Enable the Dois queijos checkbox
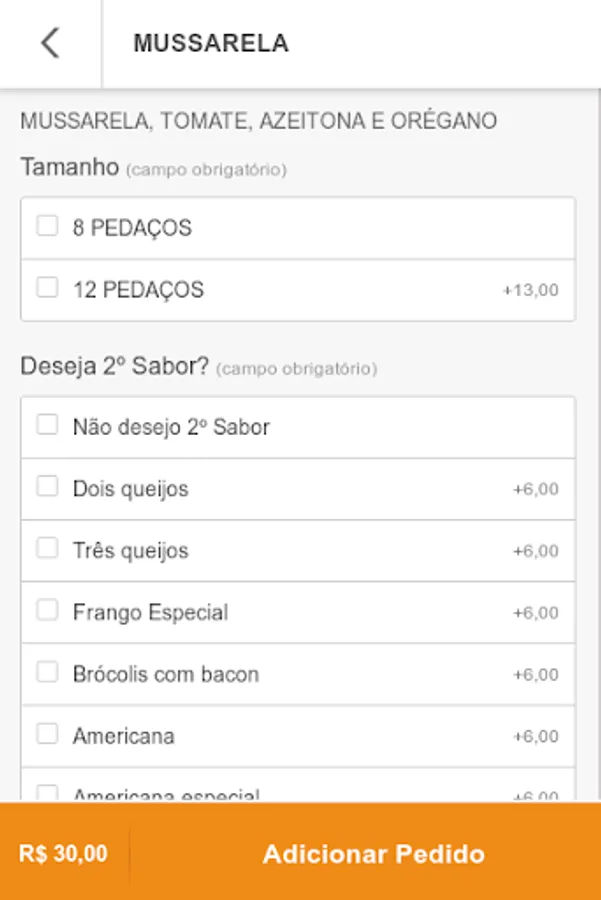The height and width of the screenshot is (900, 601). click(x=47, y=487)
